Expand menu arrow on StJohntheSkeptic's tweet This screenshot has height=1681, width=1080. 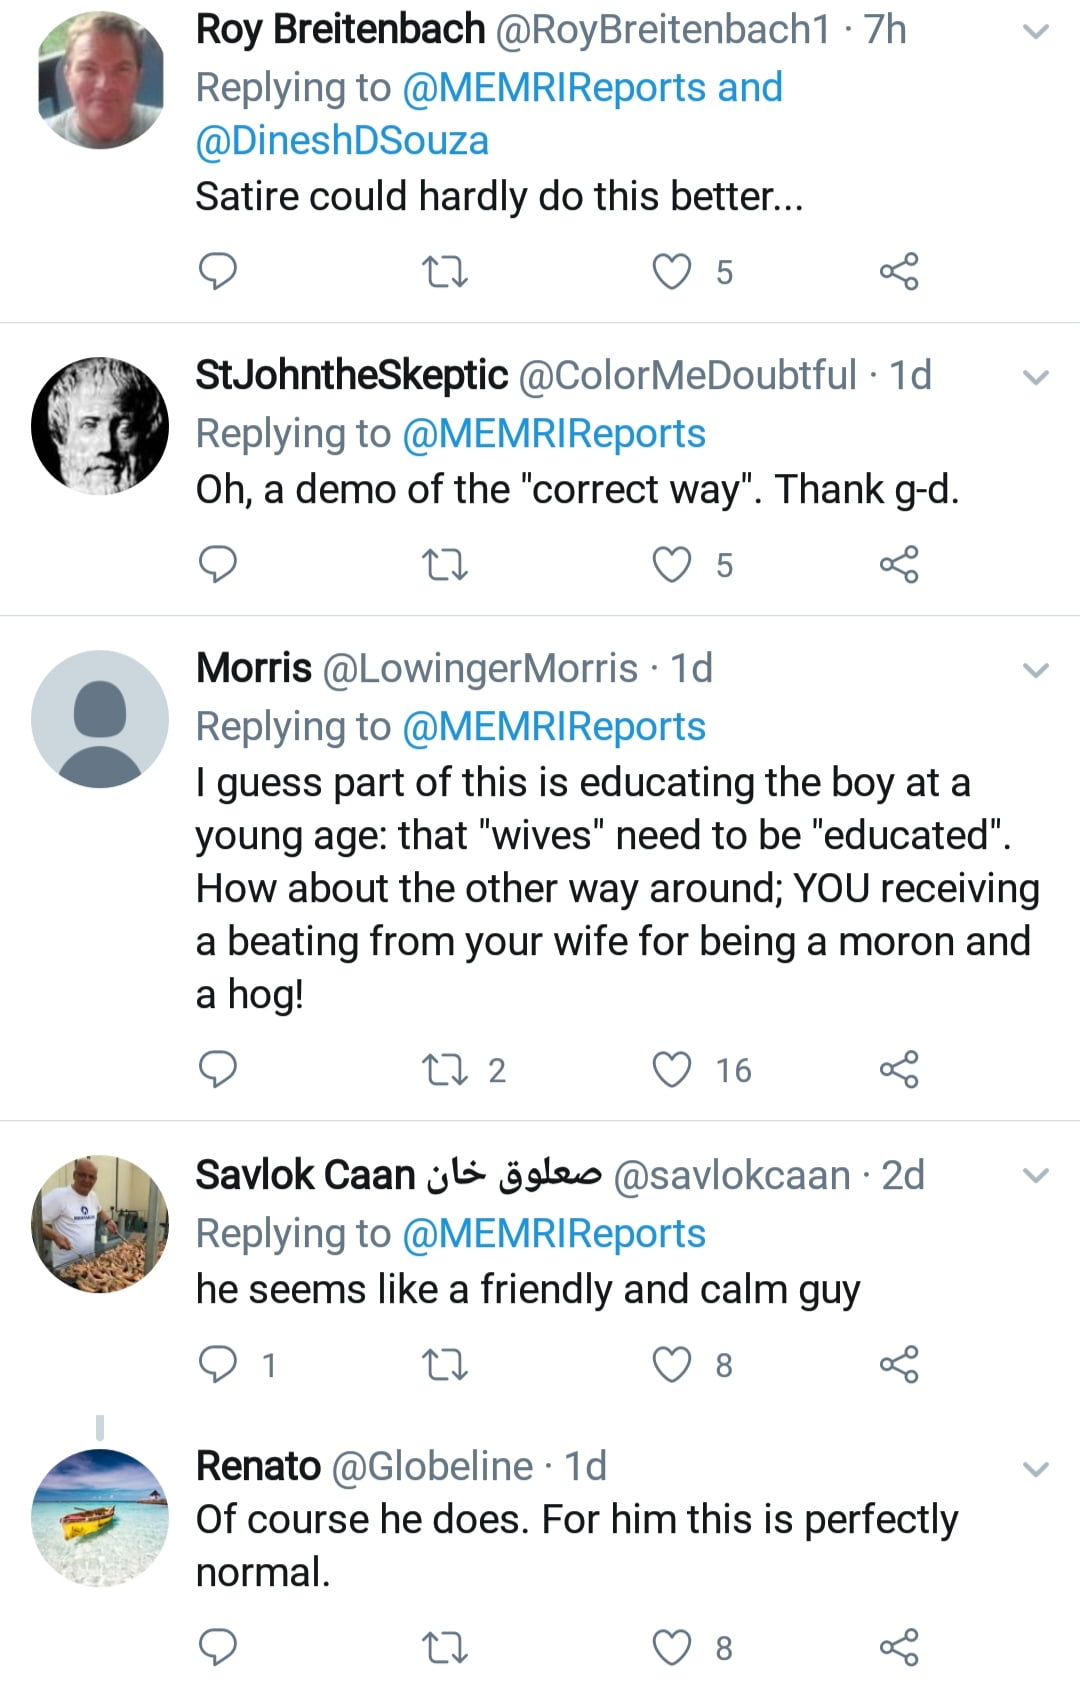tap(1036, 378)
